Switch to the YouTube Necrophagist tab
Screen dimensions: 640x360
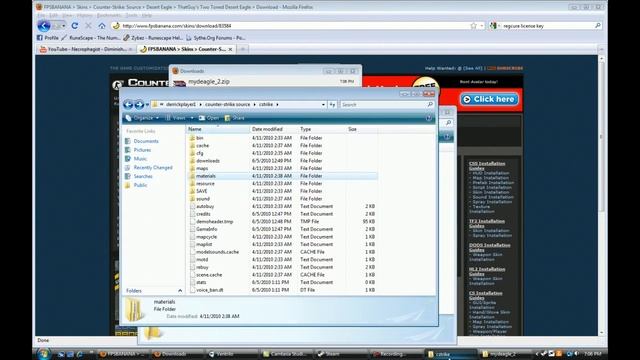[86, 49]
